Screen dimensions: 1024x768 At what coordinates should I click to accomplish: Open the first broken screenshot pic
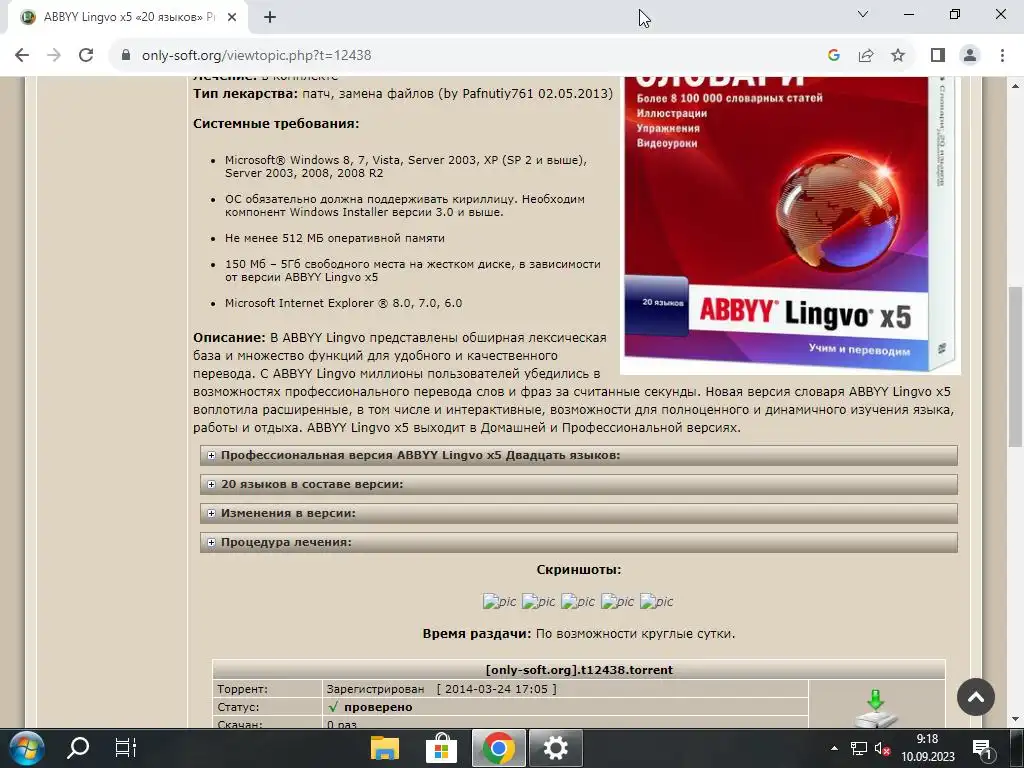[499, 601]
